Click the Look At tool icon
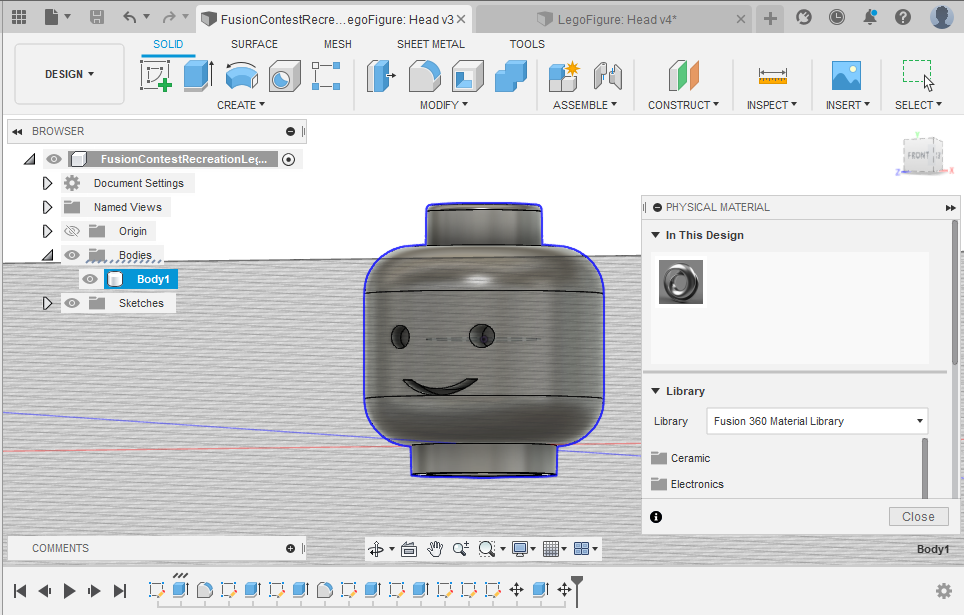 pyautogui.click(x=409, y=549)
